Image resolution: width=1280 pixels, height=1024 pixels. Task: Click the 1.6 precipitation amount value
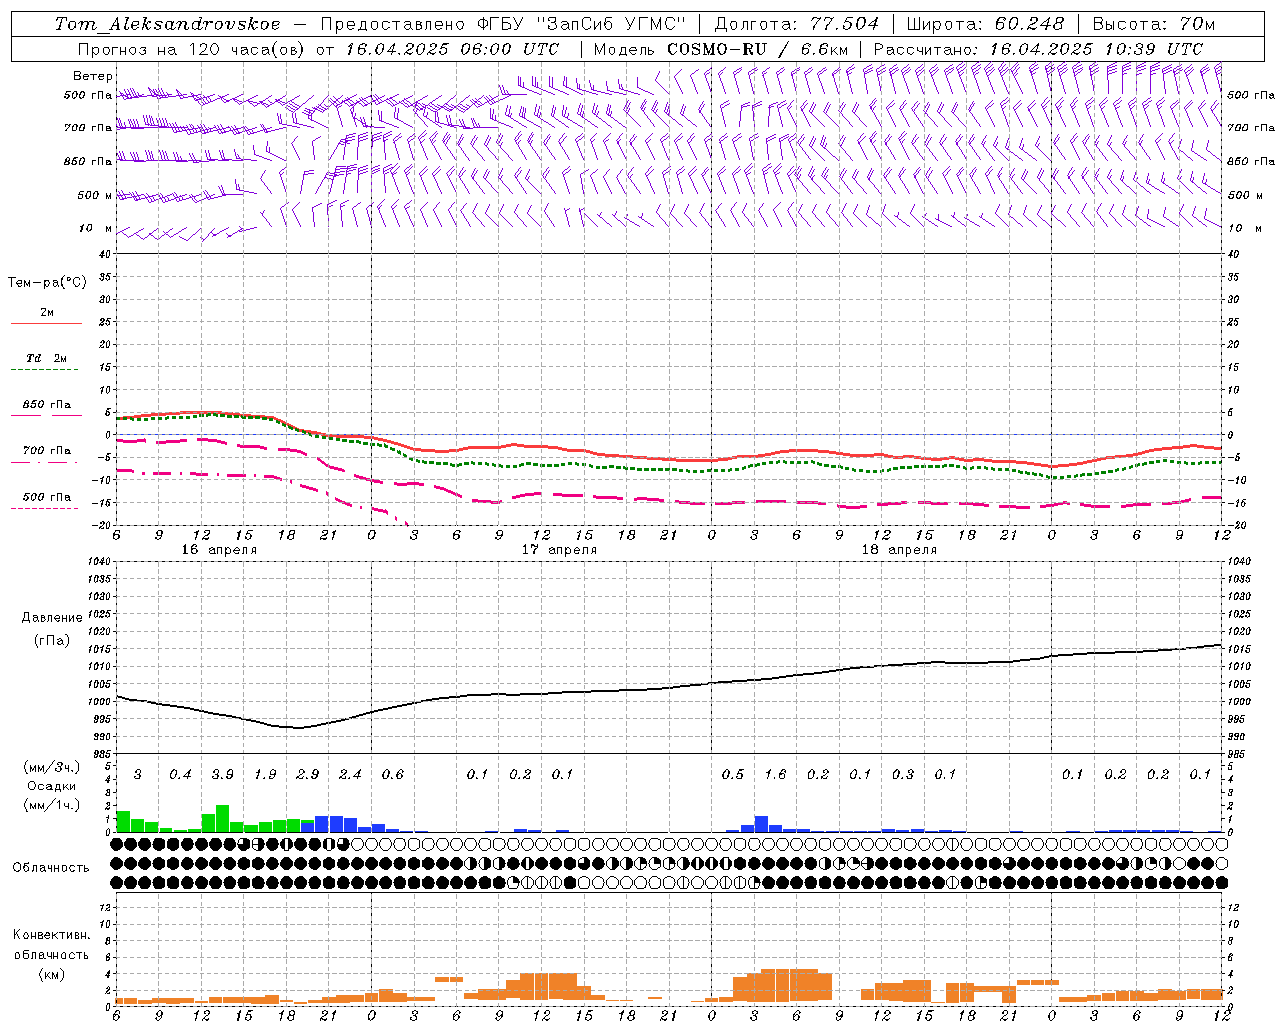[x=775, y=775]
